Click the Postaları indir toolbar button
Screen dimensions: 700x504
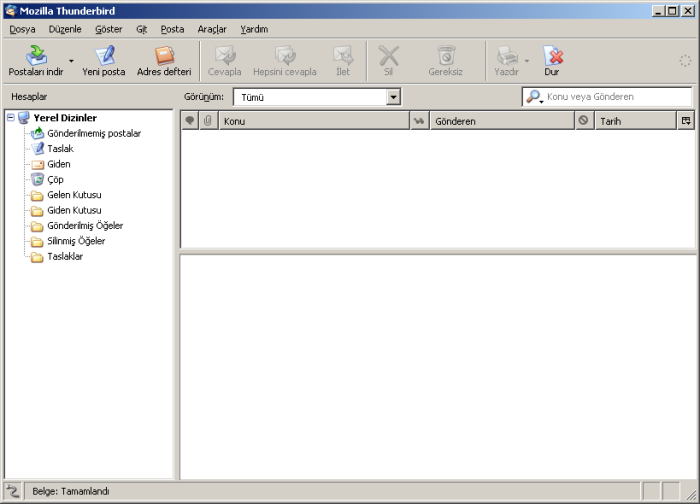36,61
